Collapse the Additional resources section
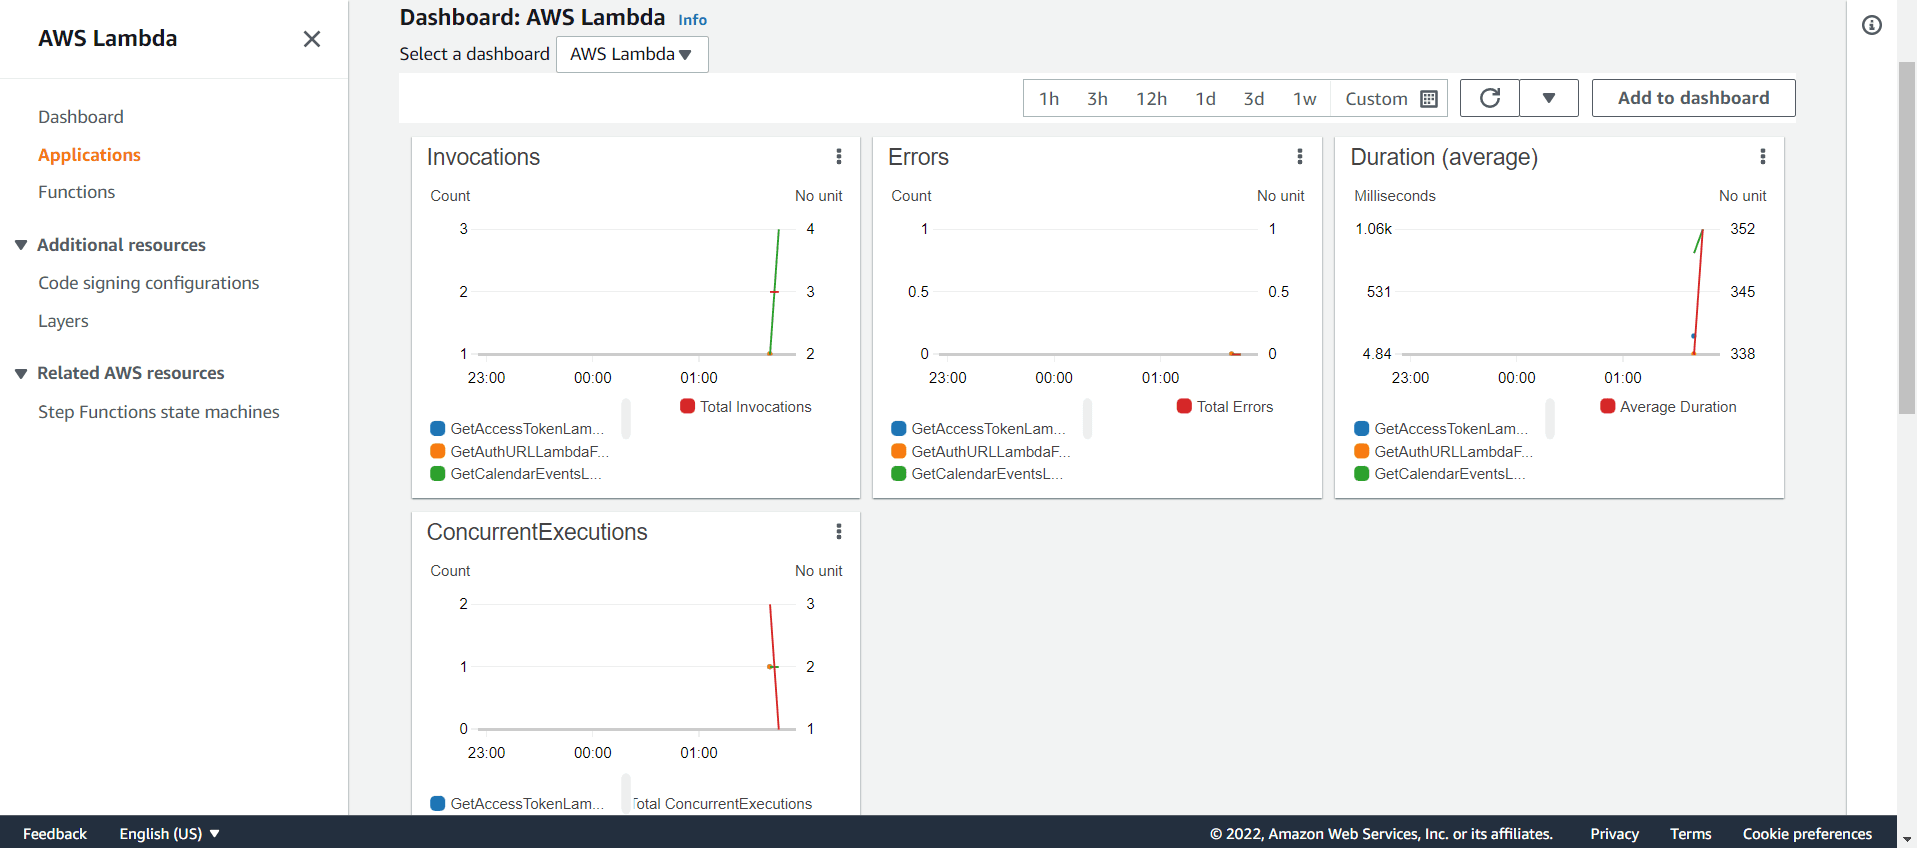 click(x=21, y=245)
